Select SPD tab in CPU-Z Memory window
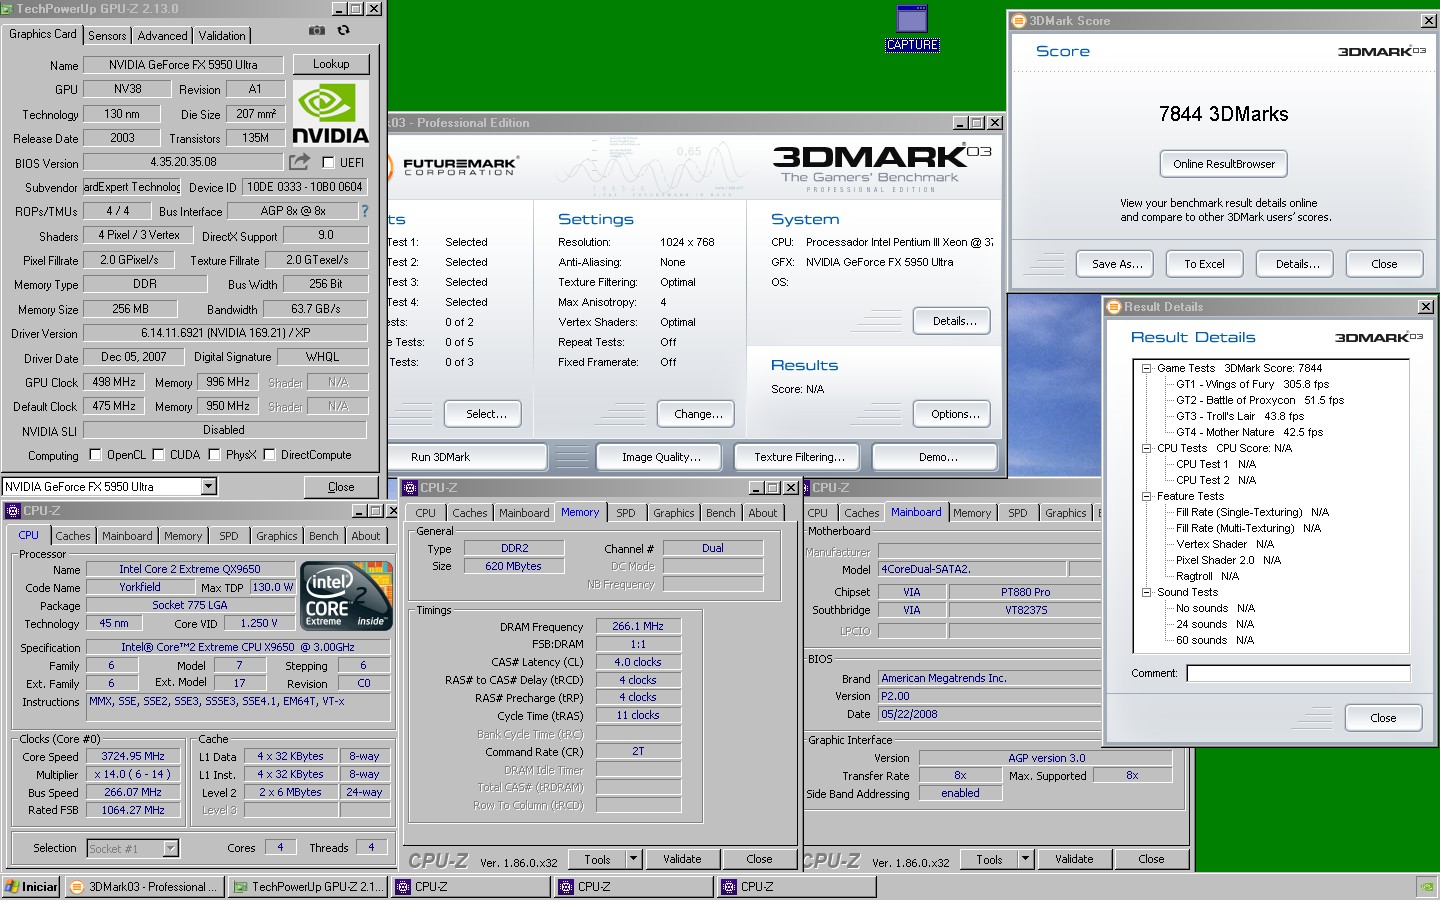 tap(626, 513)
